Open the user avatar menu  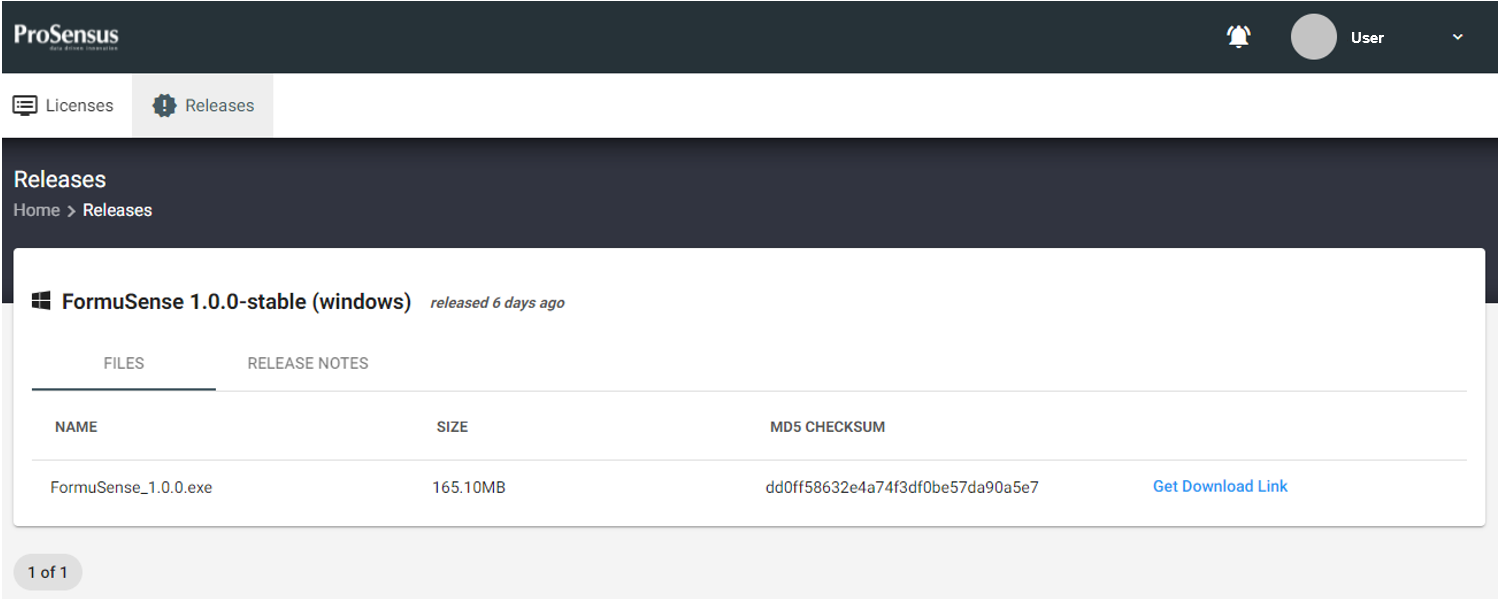pos(1313,37)
